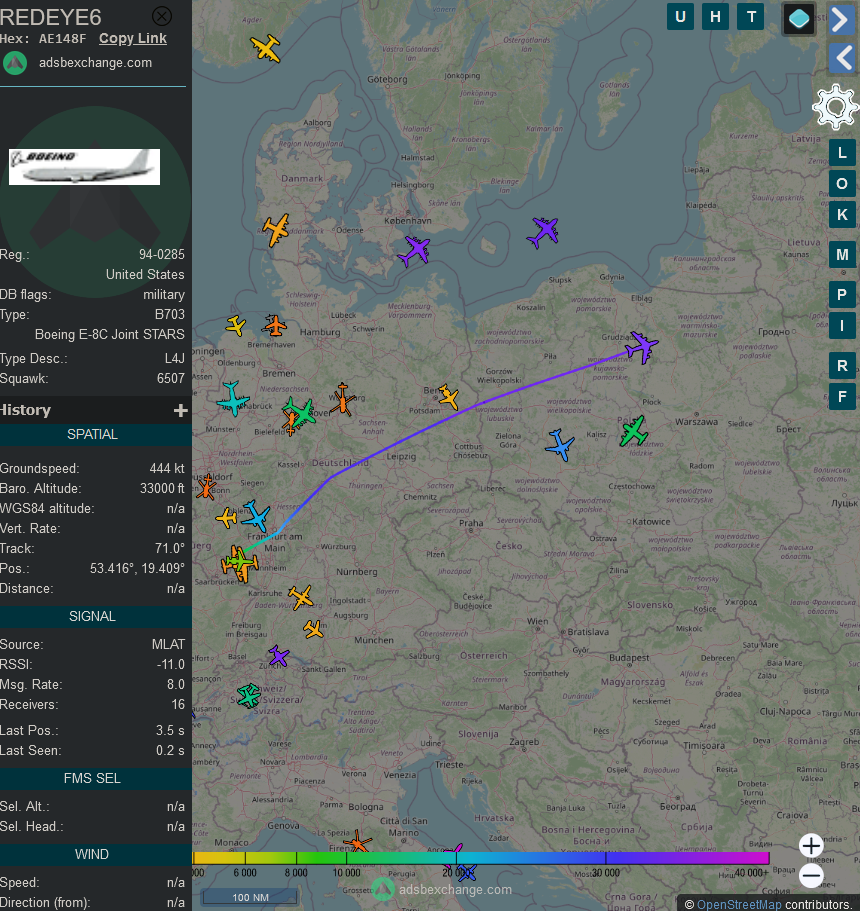860x911 pixels.
Task: Click the SIGNAL section header
Action: tap(92, 616)
